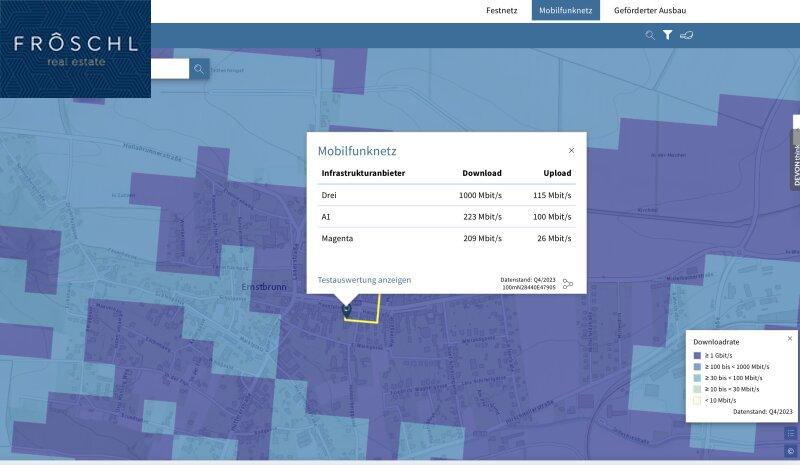Open the DEVONthink side tab

[796, 160]
